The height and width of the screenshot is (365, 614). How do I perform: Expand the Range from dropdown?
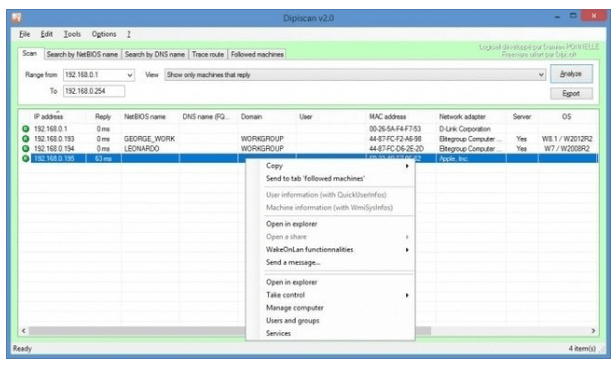click(x=130, y=75)
